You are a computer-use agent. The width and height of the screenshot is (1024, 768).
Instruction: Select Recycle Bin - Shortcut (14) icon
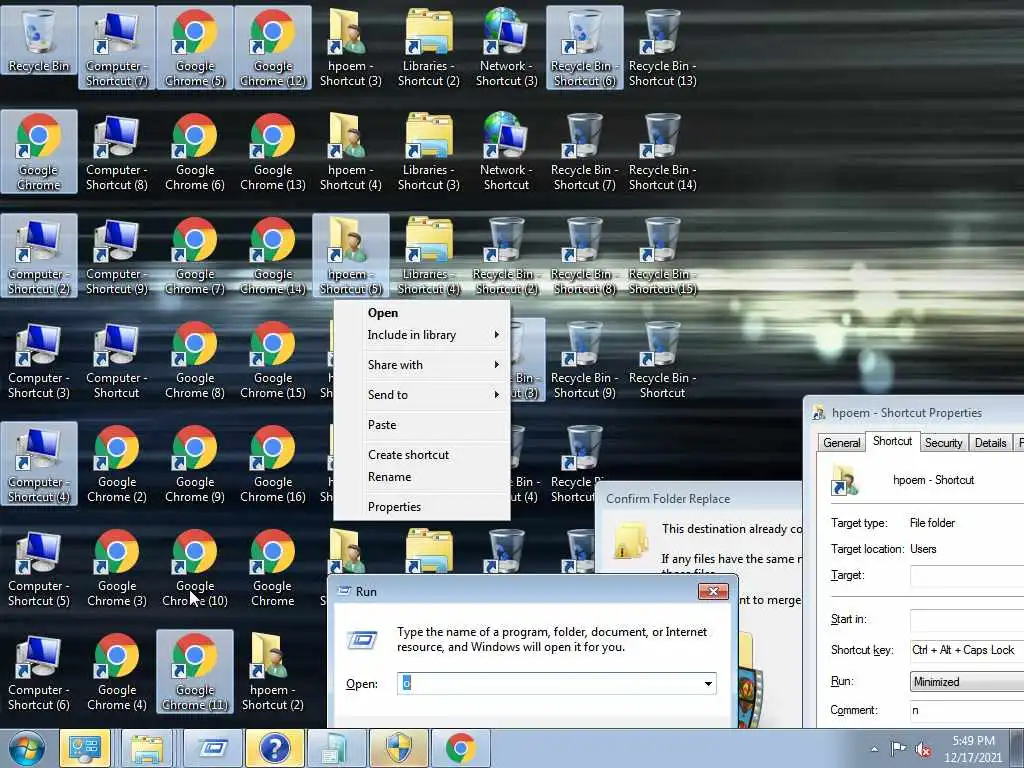coord(663,152)
